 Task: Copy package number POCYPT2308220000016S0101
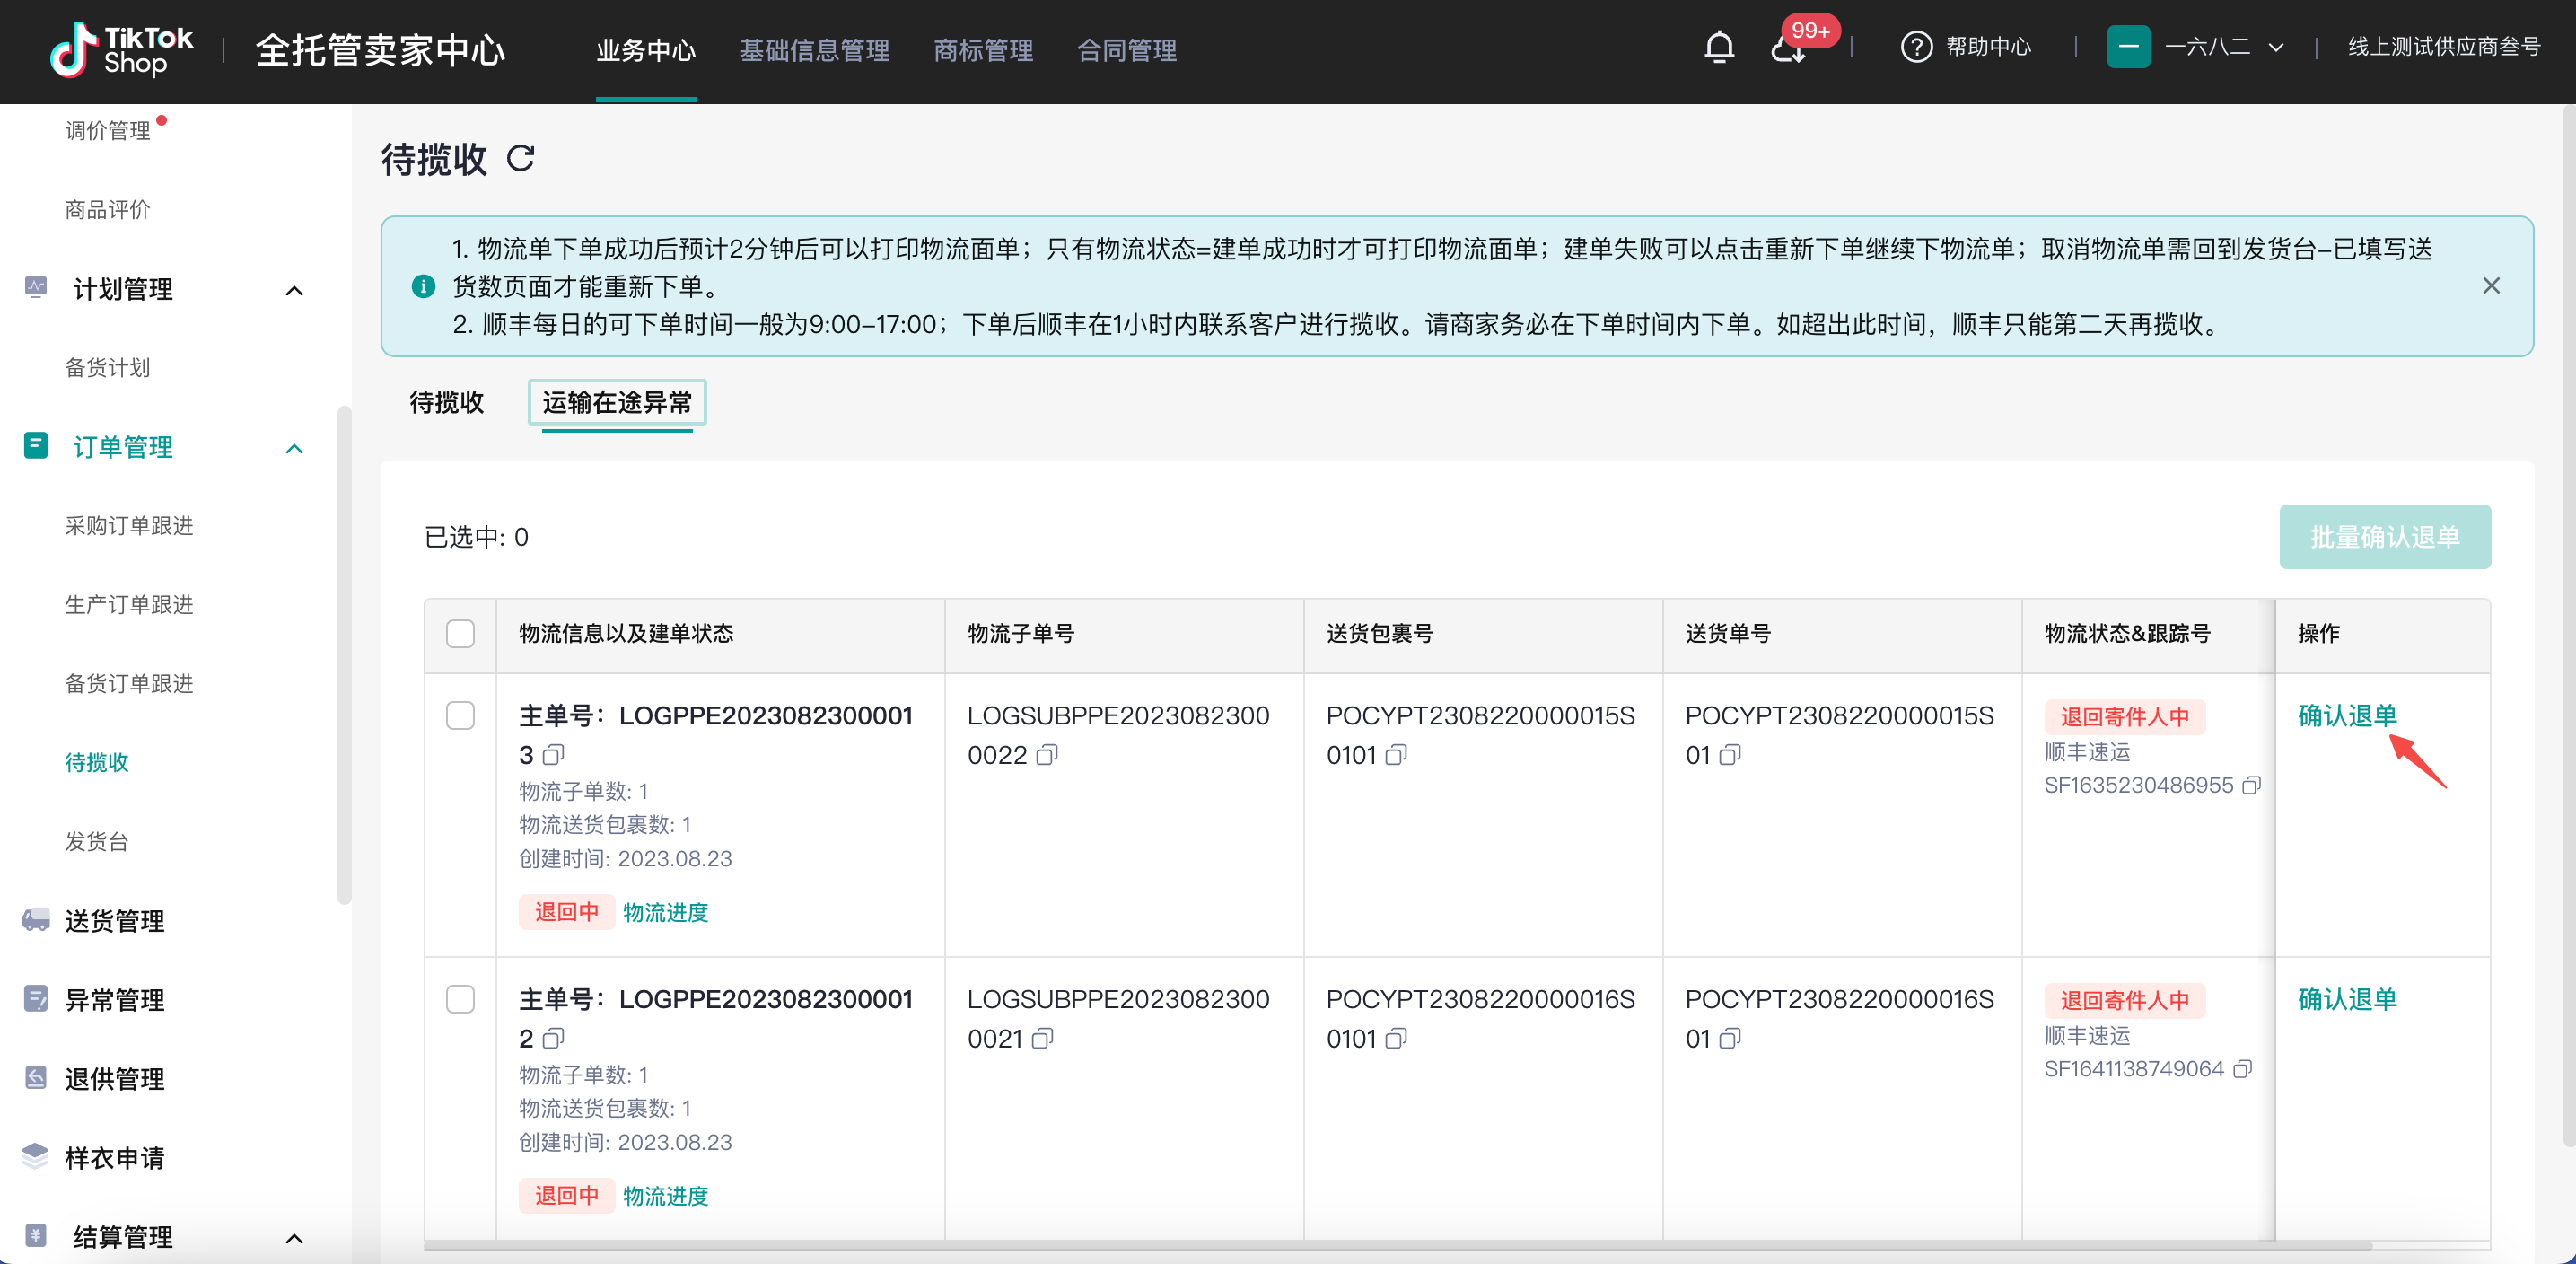tap(1396, 1038)
